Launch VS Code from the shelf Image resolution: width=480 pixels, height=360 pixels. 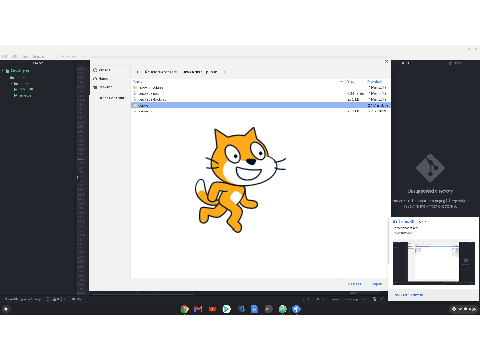(241, 309)
